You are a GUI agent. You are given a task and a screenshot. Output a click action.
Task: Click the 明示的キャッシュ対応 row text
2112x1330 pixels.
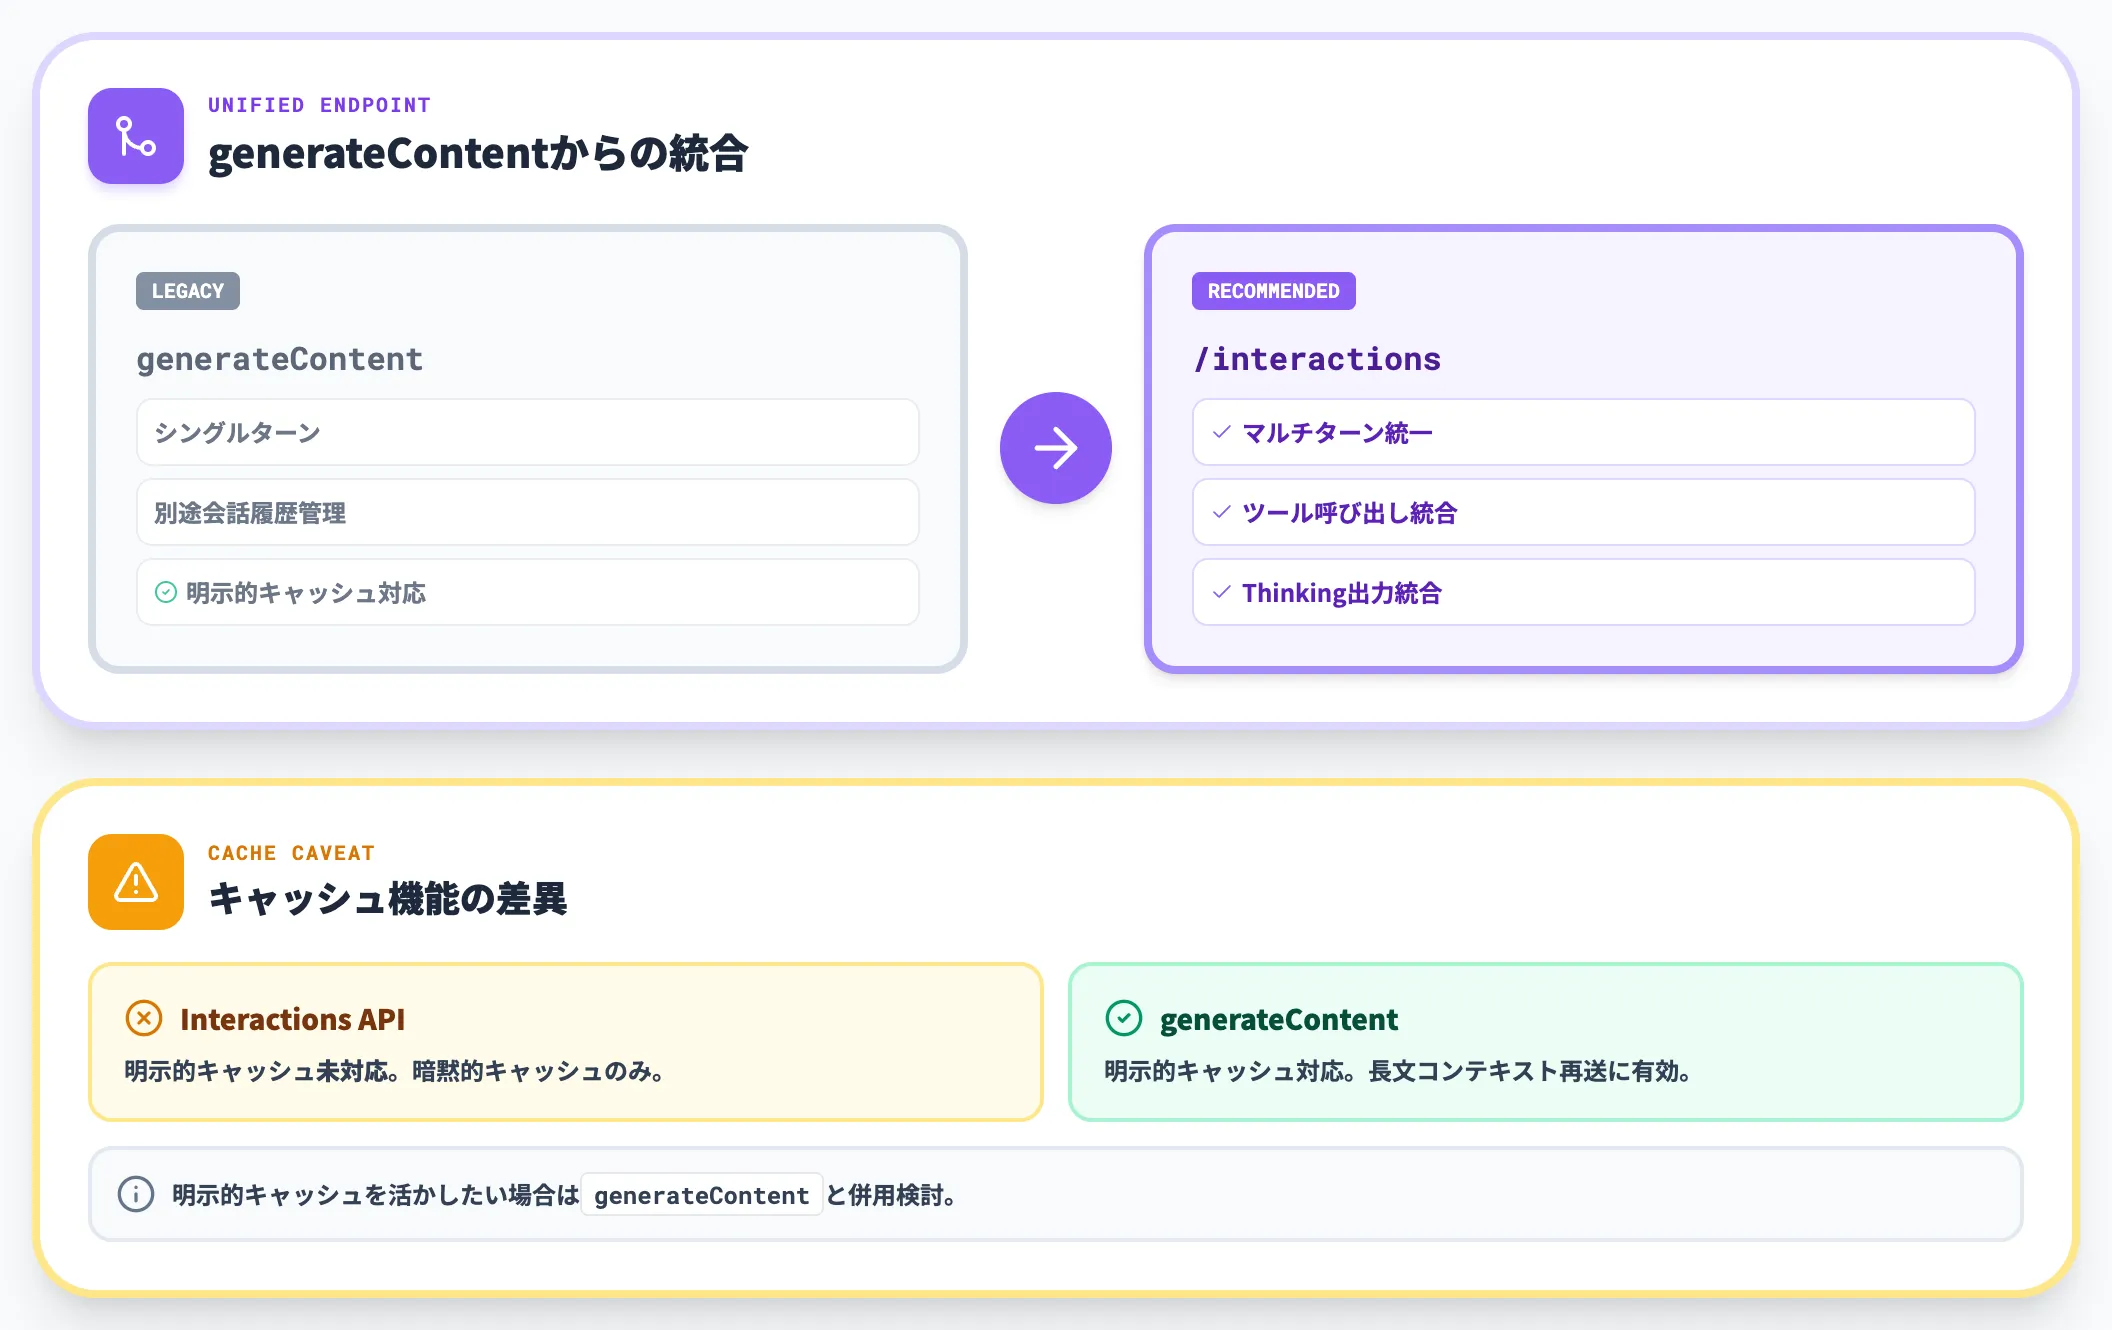[x=306, y=593]
